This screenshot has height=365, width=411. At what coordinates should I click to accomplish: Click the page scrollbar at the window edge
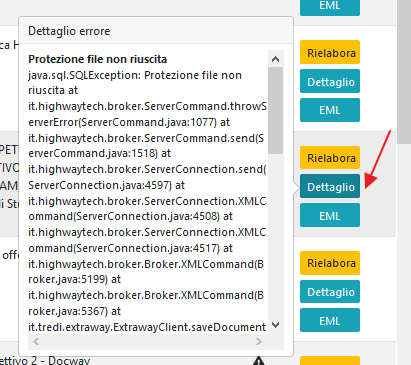coord(404,72)
